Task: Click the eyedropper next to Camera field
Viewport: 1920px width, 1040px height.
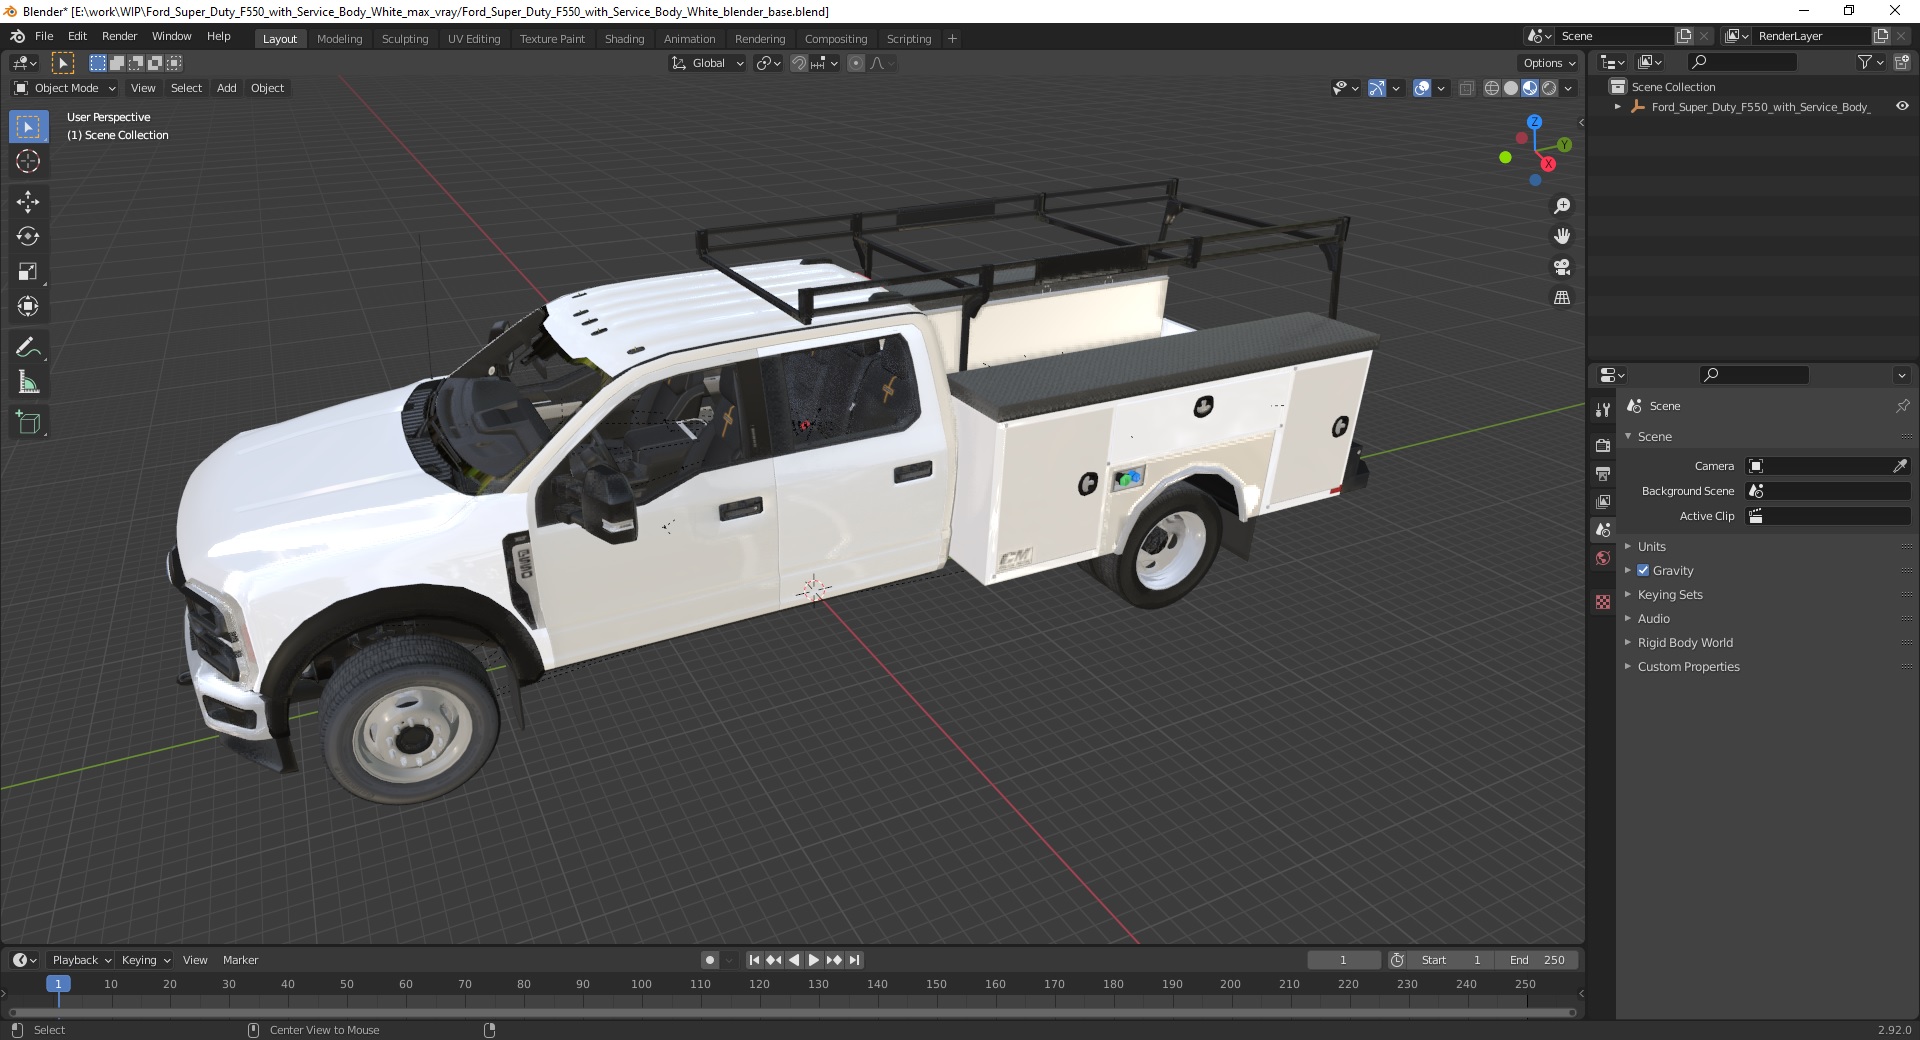Action: (x=1900, y=466)
